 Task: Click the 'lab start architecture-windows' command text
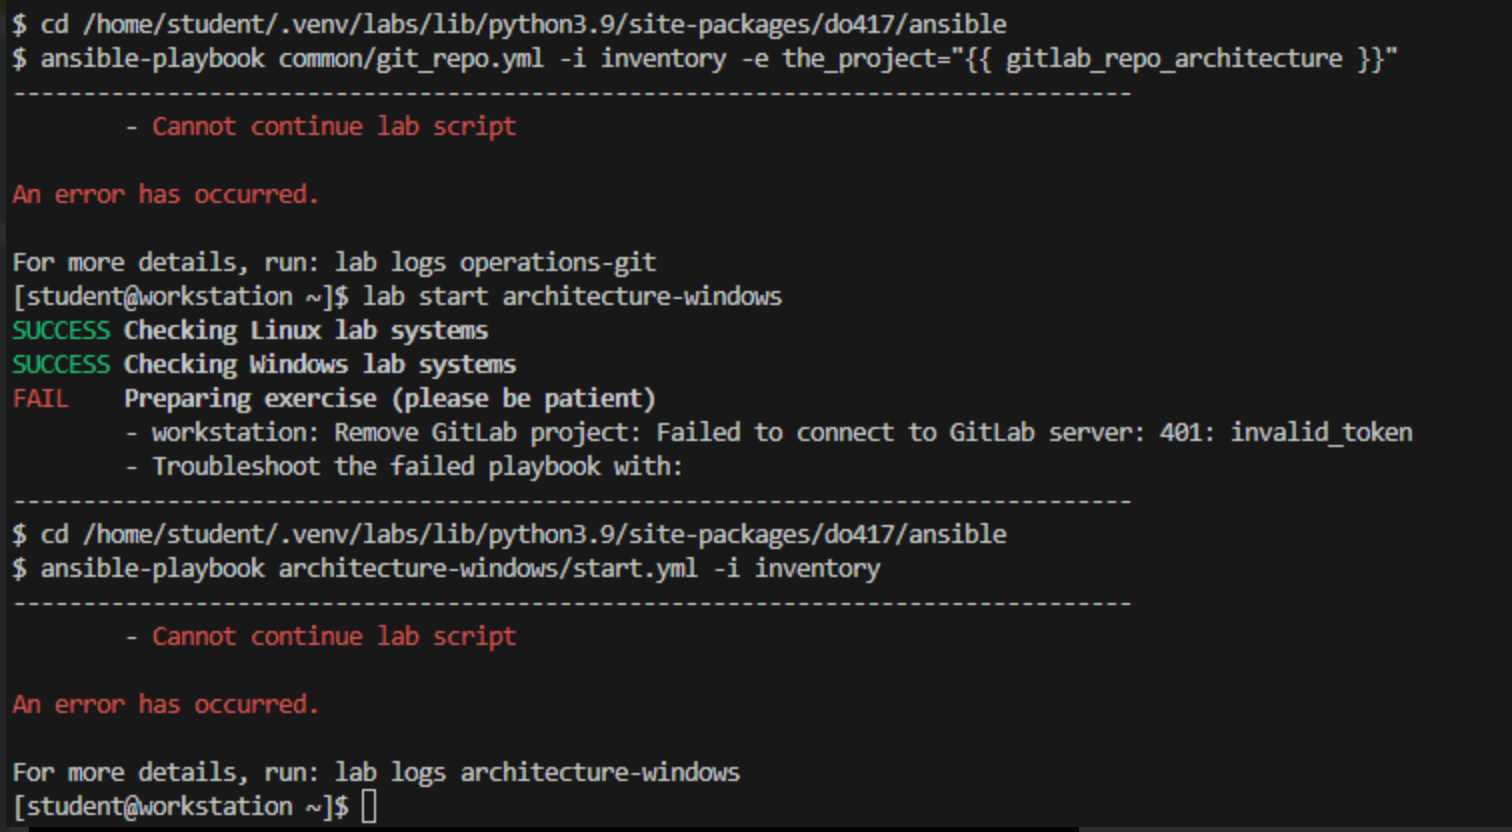coord(572,296)
